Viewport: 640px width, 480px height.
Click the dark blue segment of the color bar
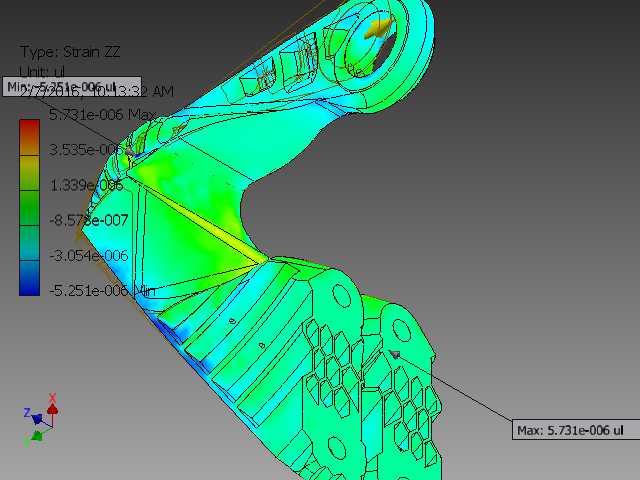(x=29, y=278)
